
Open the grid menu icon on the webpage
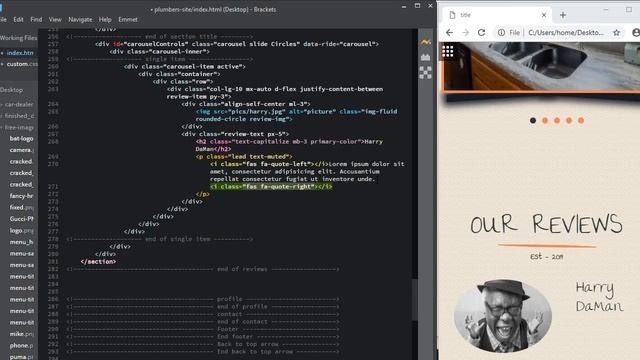[x=448, y=51]
